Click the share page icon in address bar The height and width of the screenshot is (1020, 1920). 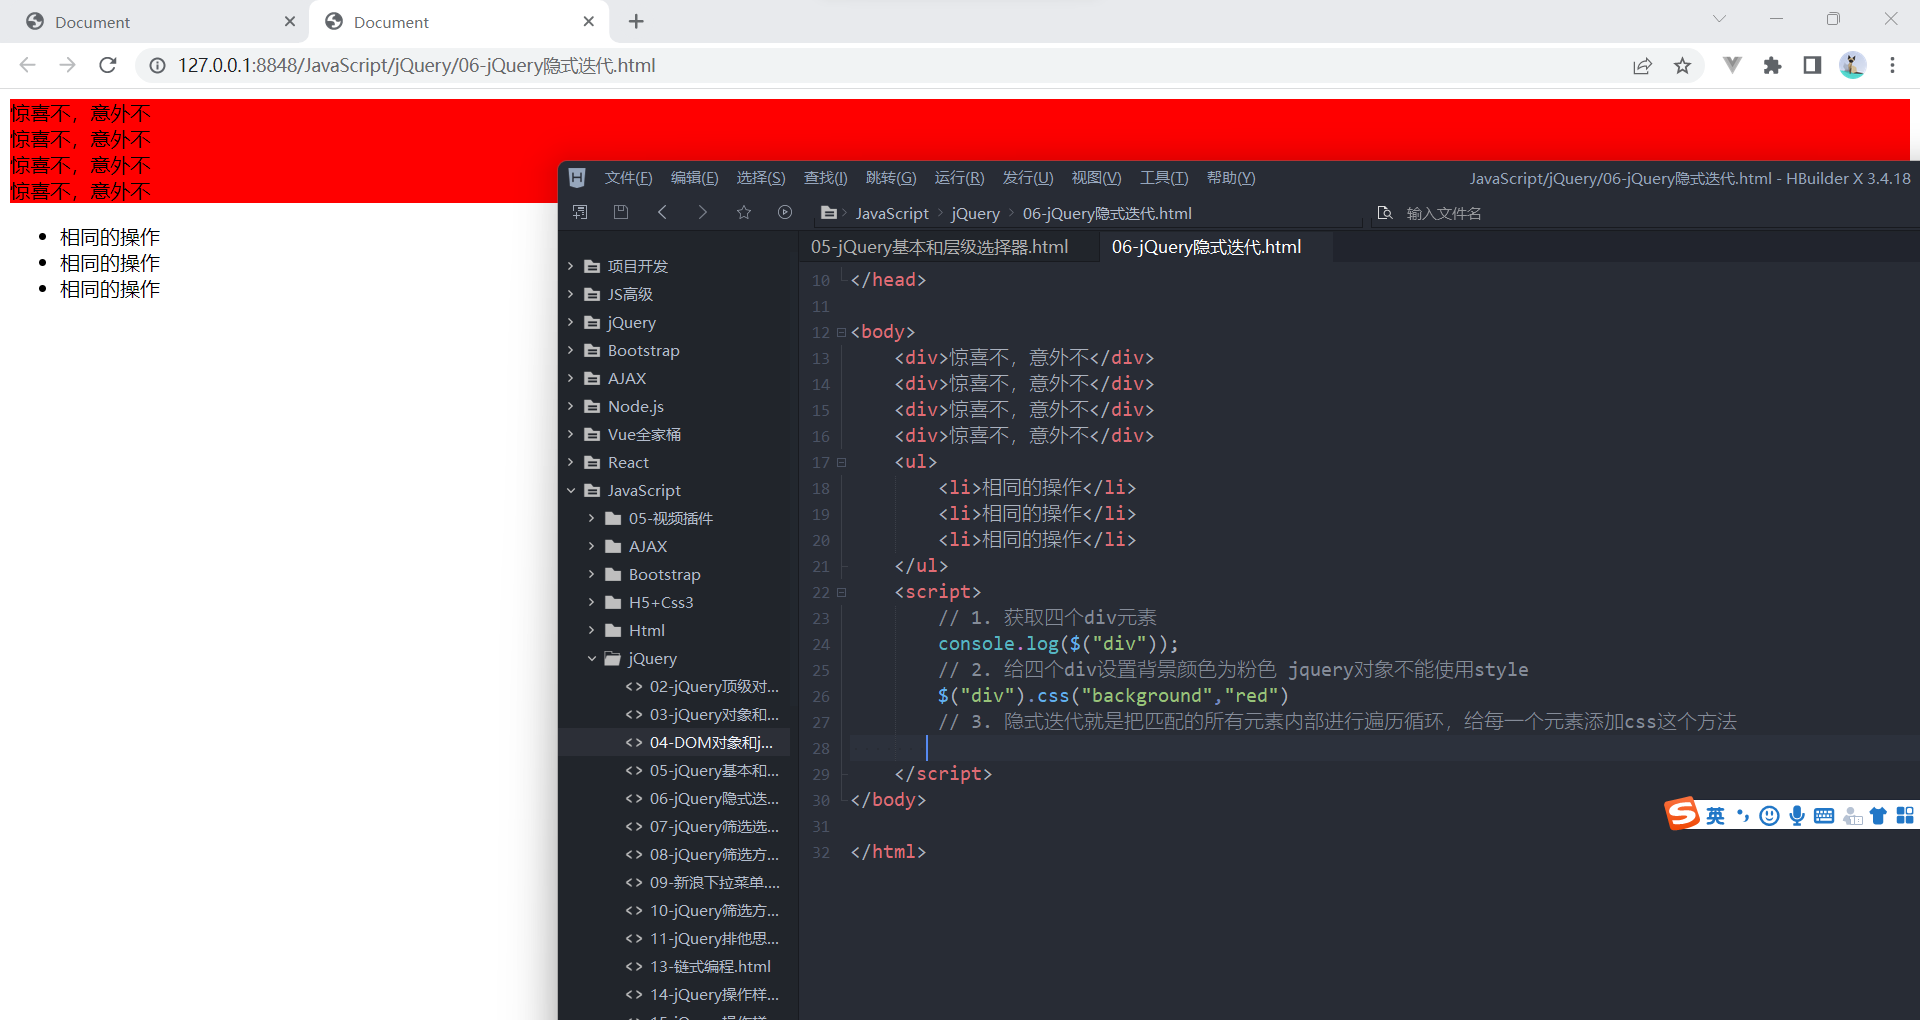point(1642,65)
